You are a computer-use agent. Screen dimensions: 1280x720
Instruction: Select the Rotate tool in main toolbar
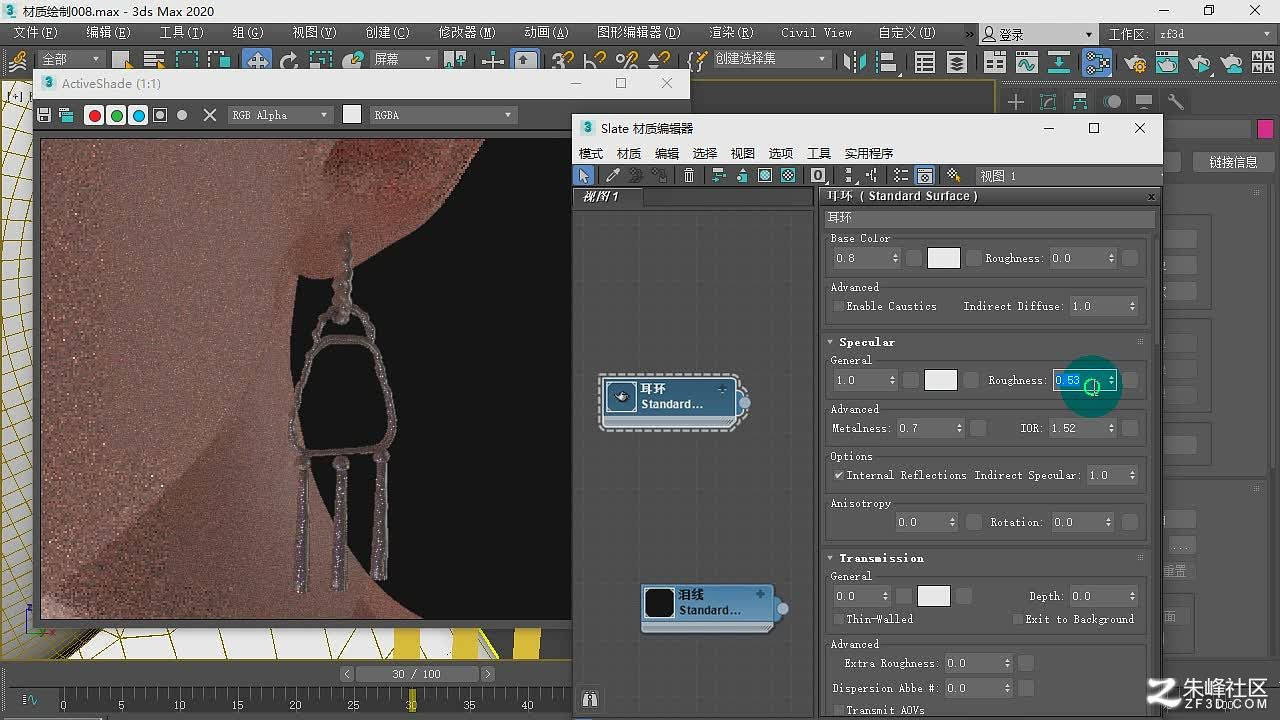[289, 61]
